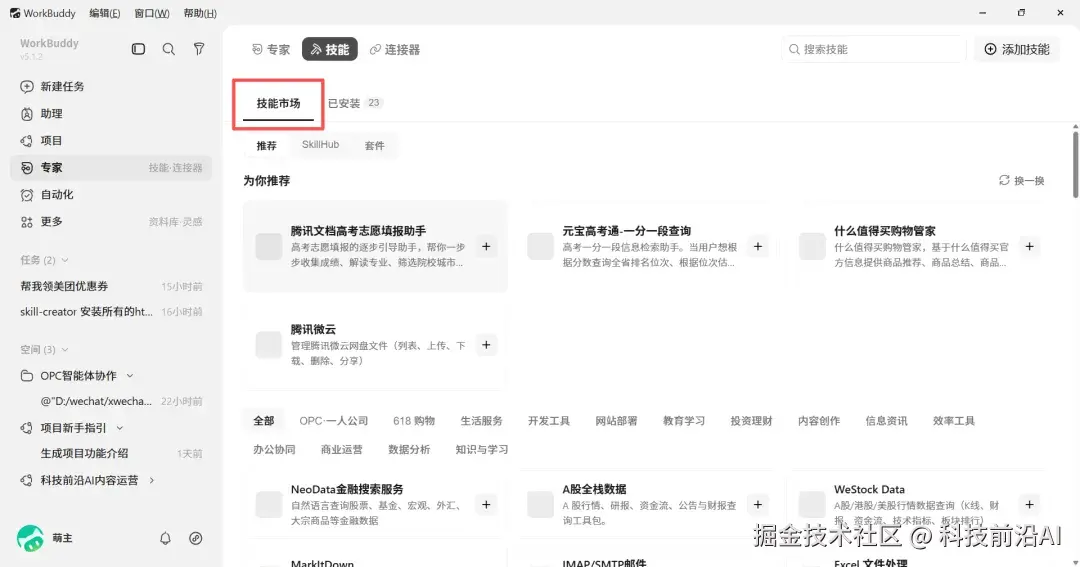
Task: Select the 已安装 tab
Action: (x=354, y=103)
